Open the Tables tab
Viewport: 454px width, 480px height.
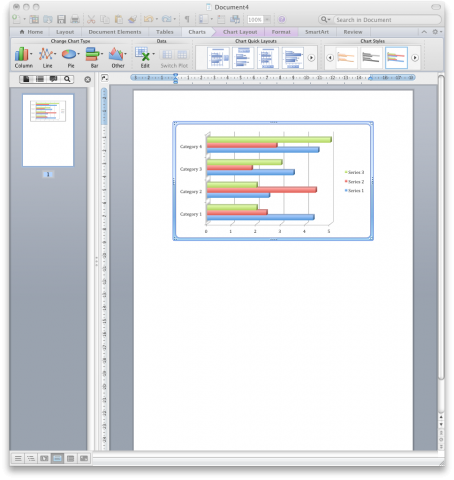[165, 32]
